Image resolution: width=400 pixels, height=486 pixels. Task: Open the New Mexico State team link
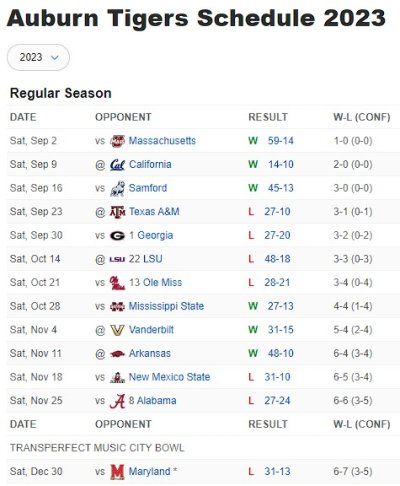pyautogui.click(x=169, y=377)
